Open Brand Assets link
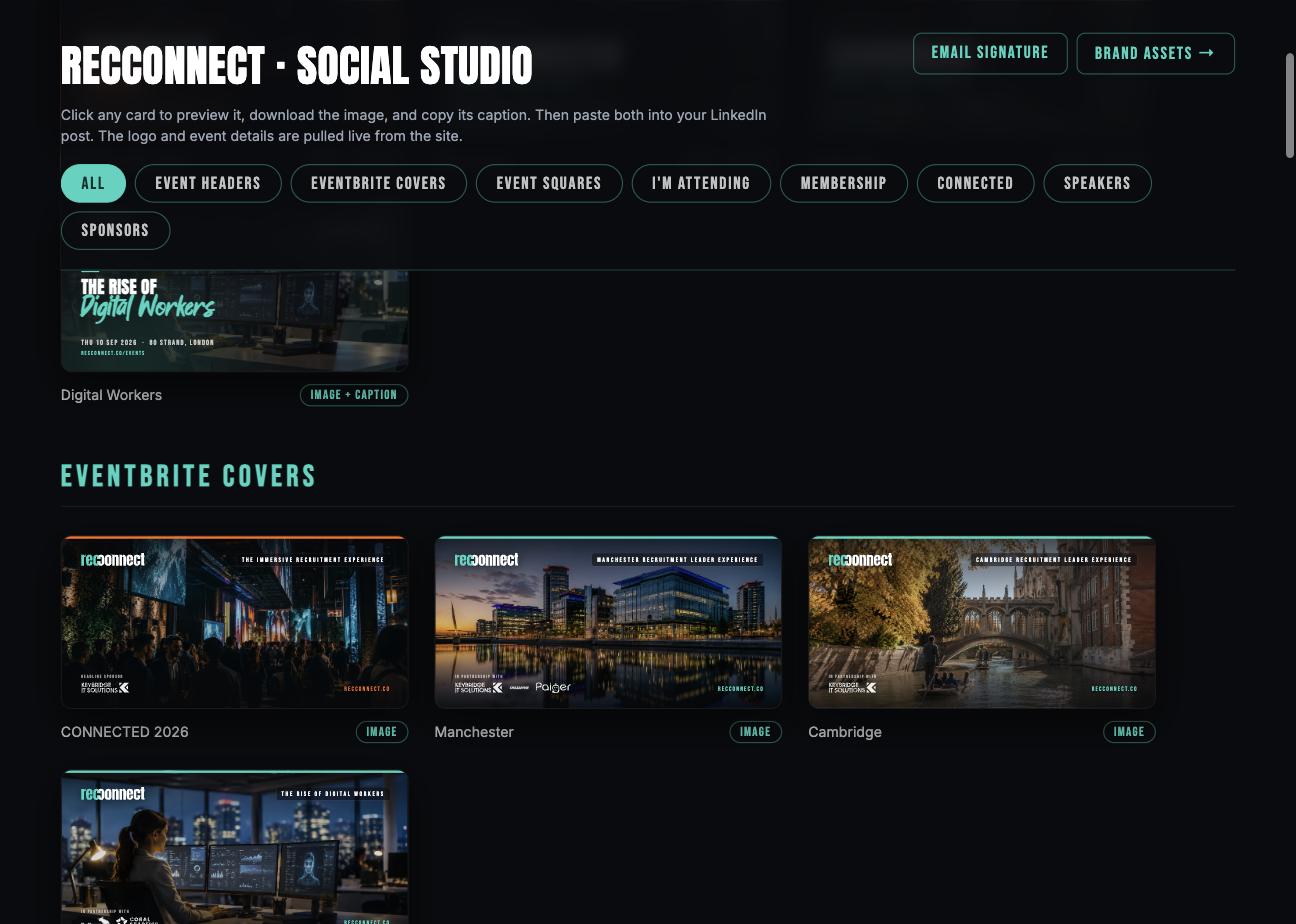The height and width of the screenshot is (924, 1296). tap(1155, 53)
